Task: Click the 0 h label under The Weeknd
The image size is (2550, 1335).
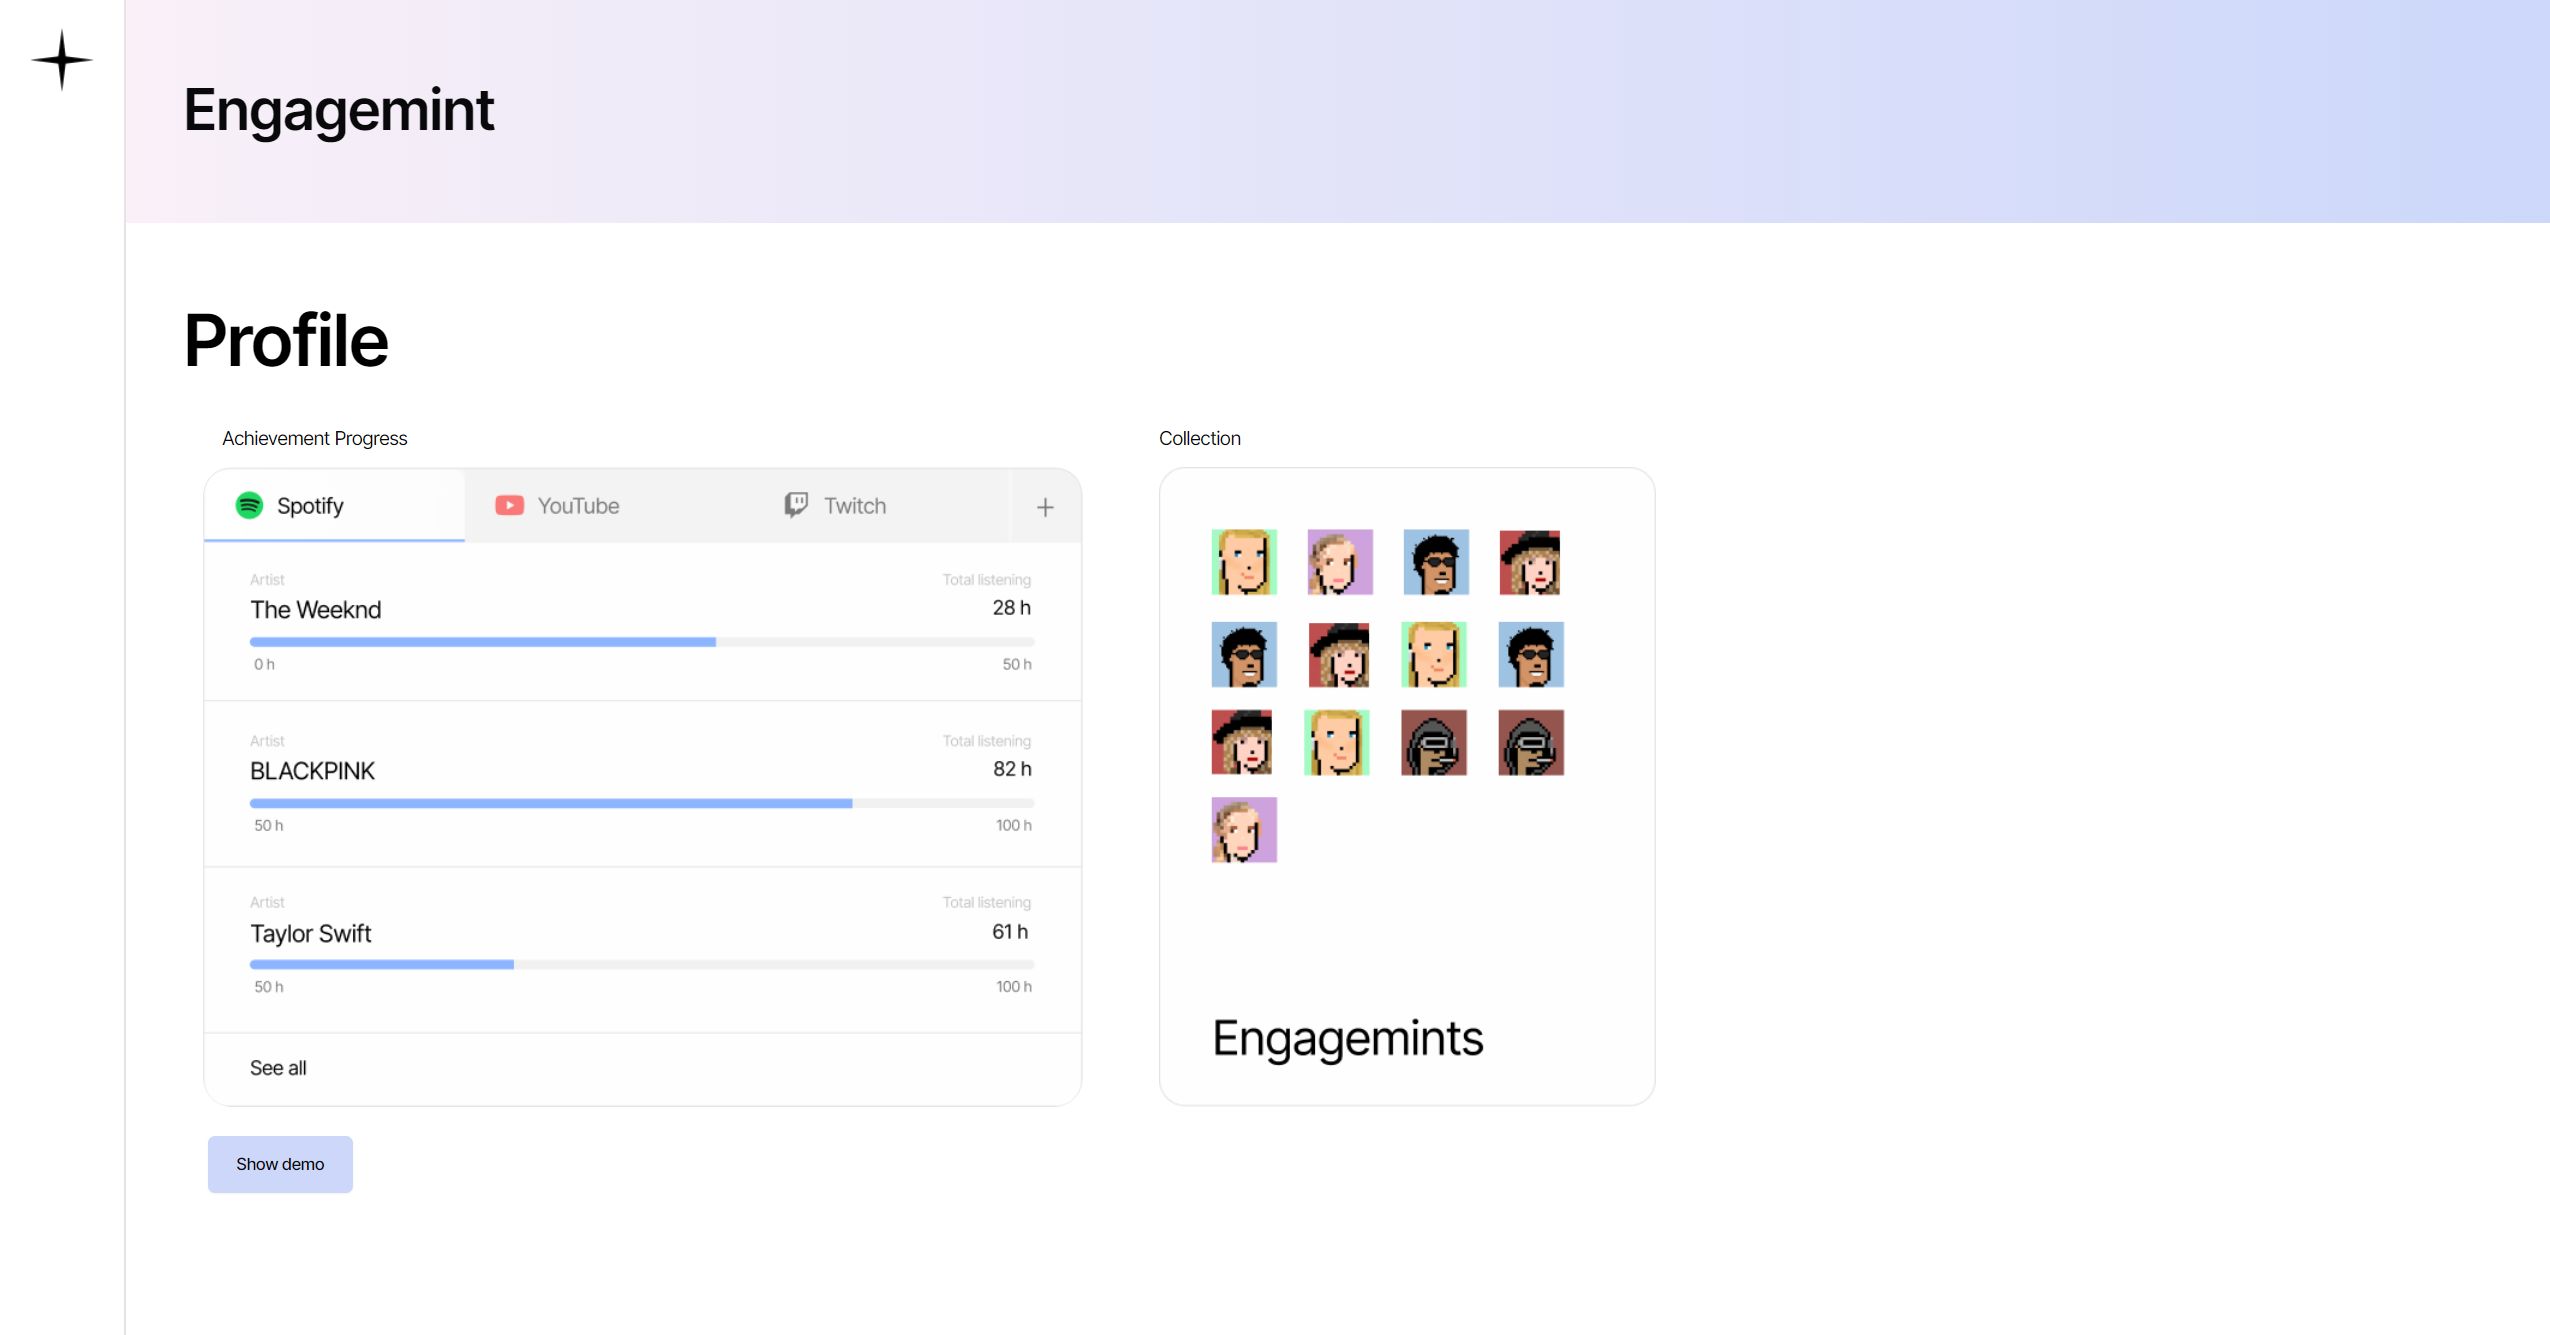Action: 264,664
